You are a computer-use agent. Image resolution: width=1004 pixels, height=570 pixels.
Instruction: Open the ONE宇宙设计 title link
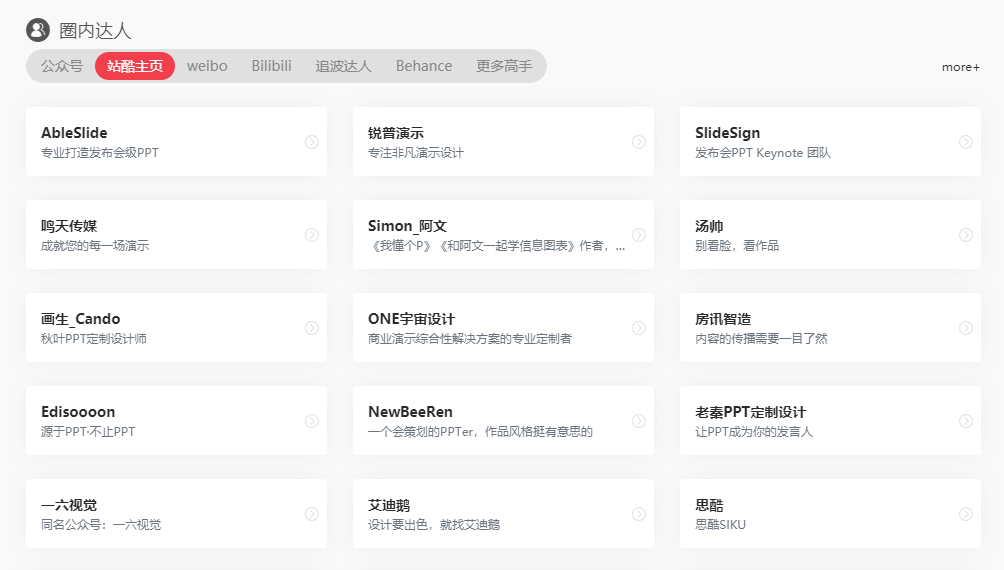[411, 319]
